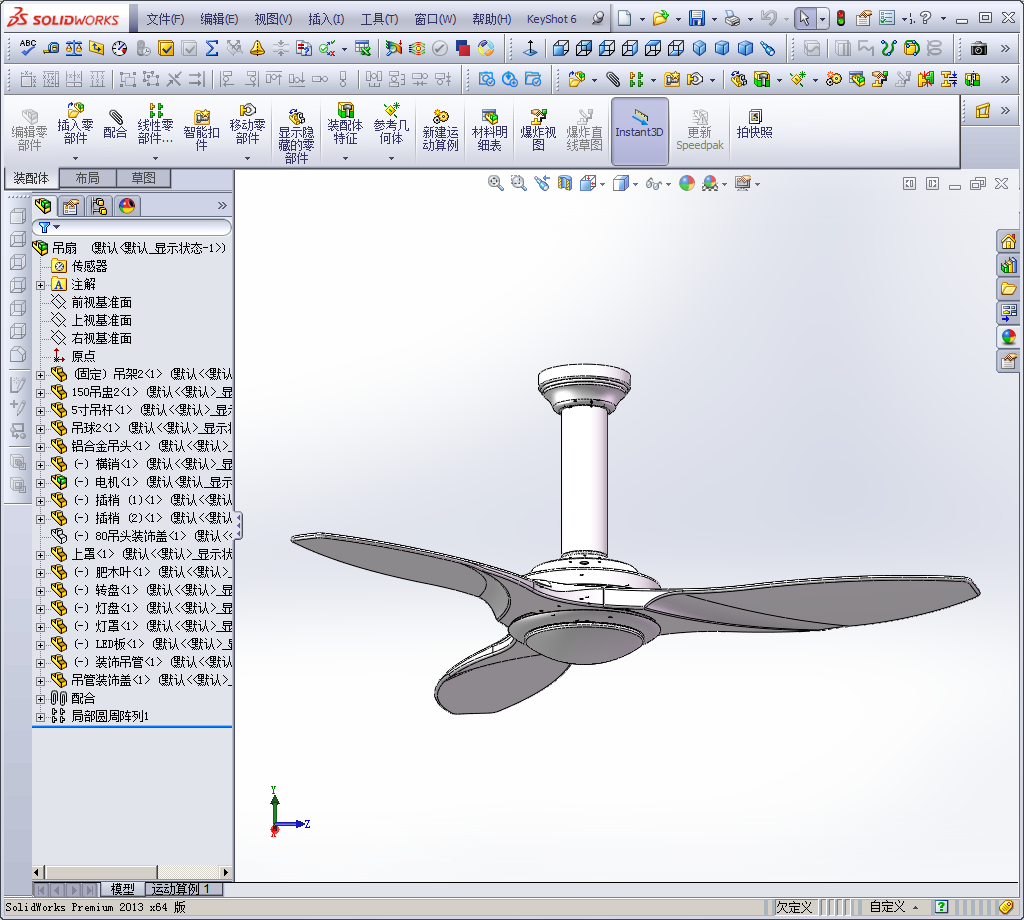The height and width of the screenshot is (920, 1024).
Task: Open file explorer folder icon in task pane
Action: 1008,289
